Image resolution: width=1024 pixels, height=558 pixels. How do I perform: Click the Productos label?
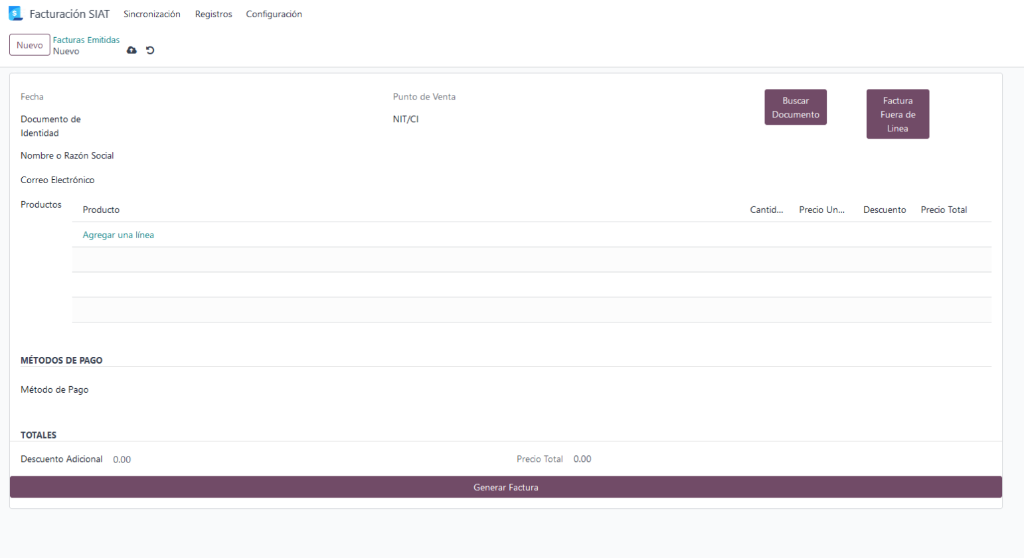(40, 205)
